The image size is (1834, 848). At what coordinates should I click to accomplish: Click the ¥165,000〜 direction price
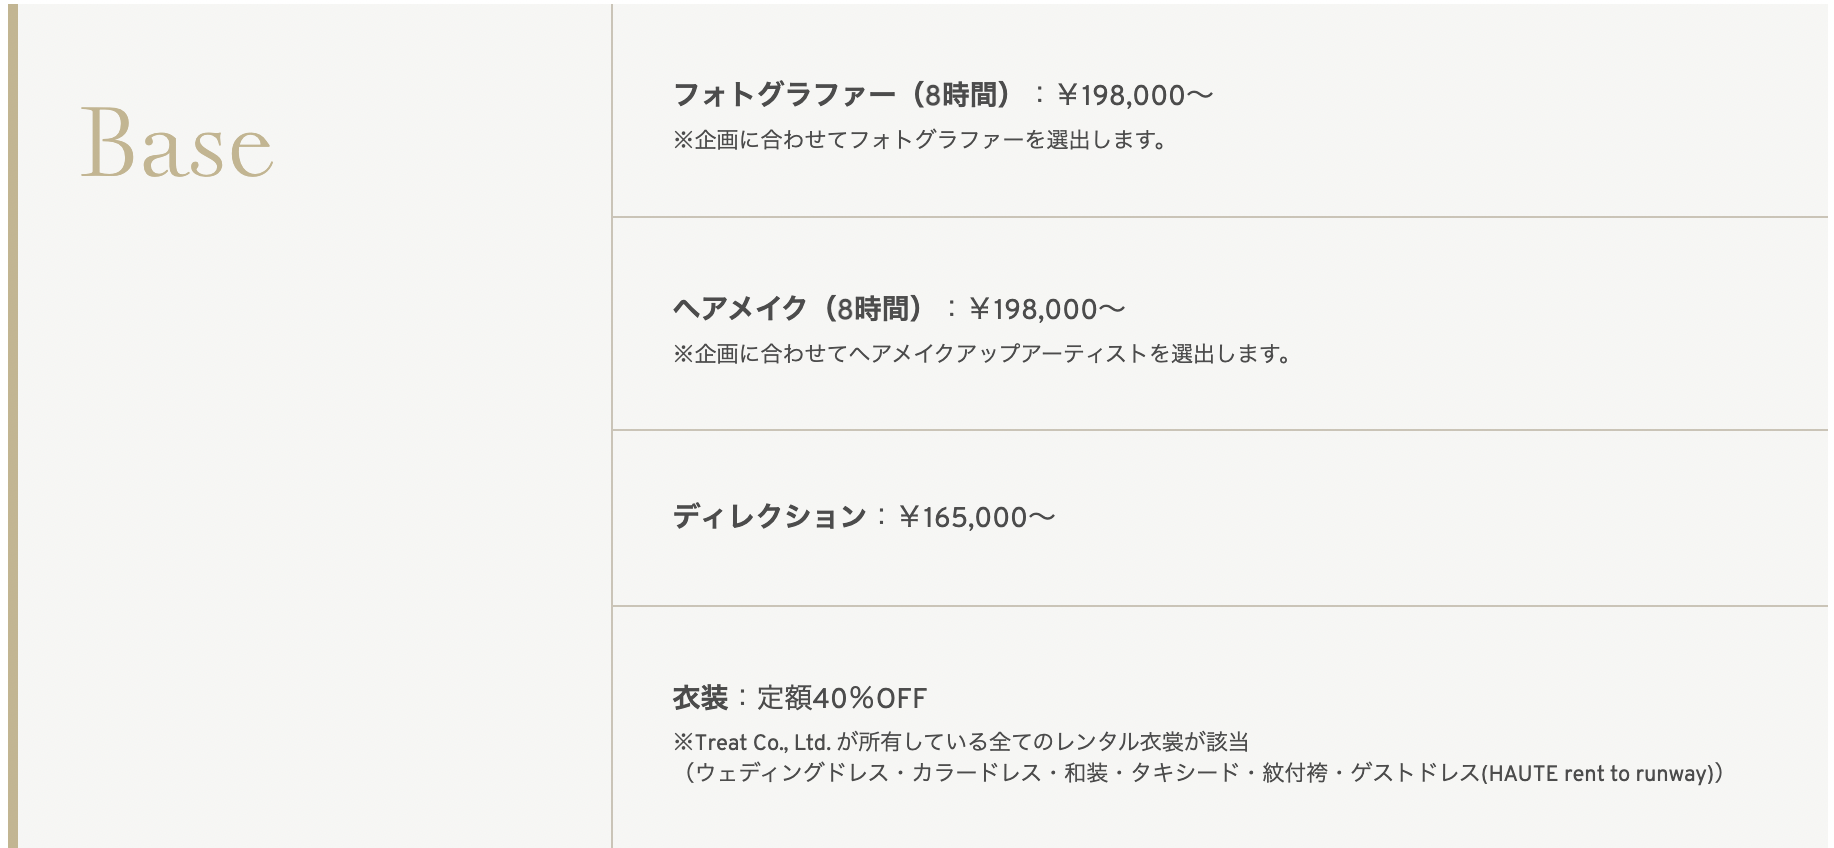(x=977, y=517)
